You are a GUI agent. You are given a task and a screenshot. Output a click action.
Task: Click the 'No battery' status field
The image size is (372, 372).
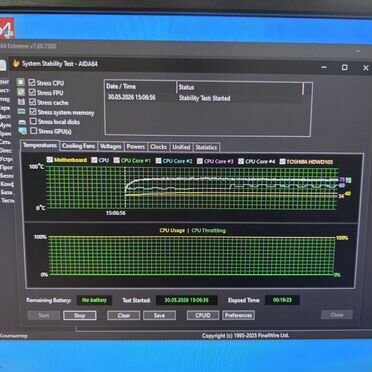click(94, 300)
